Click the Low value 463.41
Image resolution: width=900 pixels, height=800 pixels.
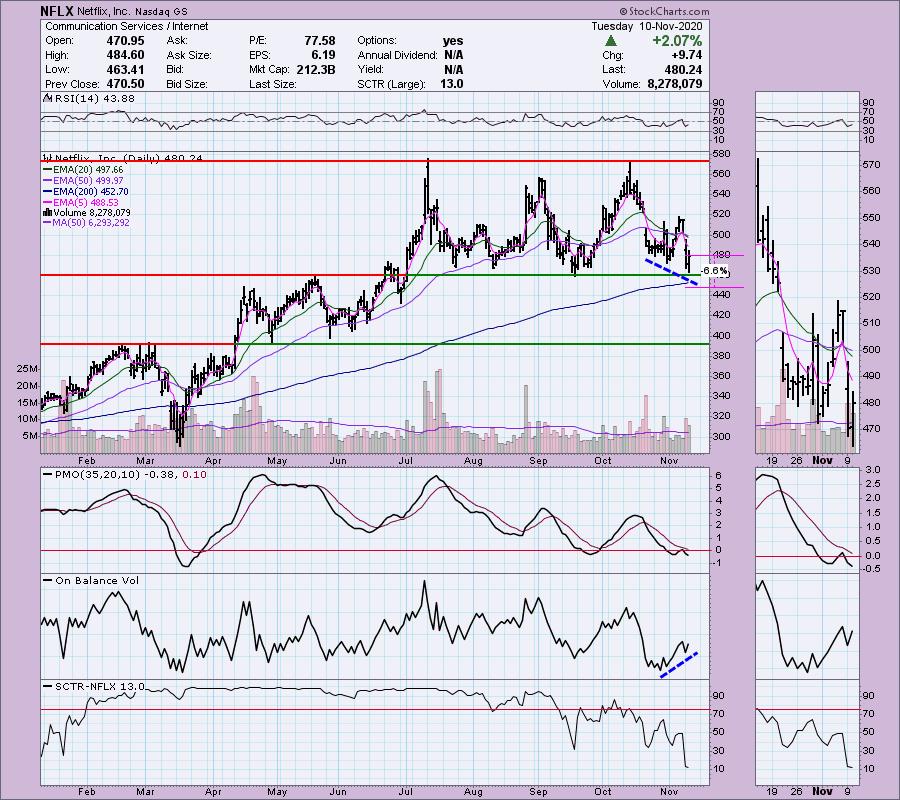pos(125,69)
